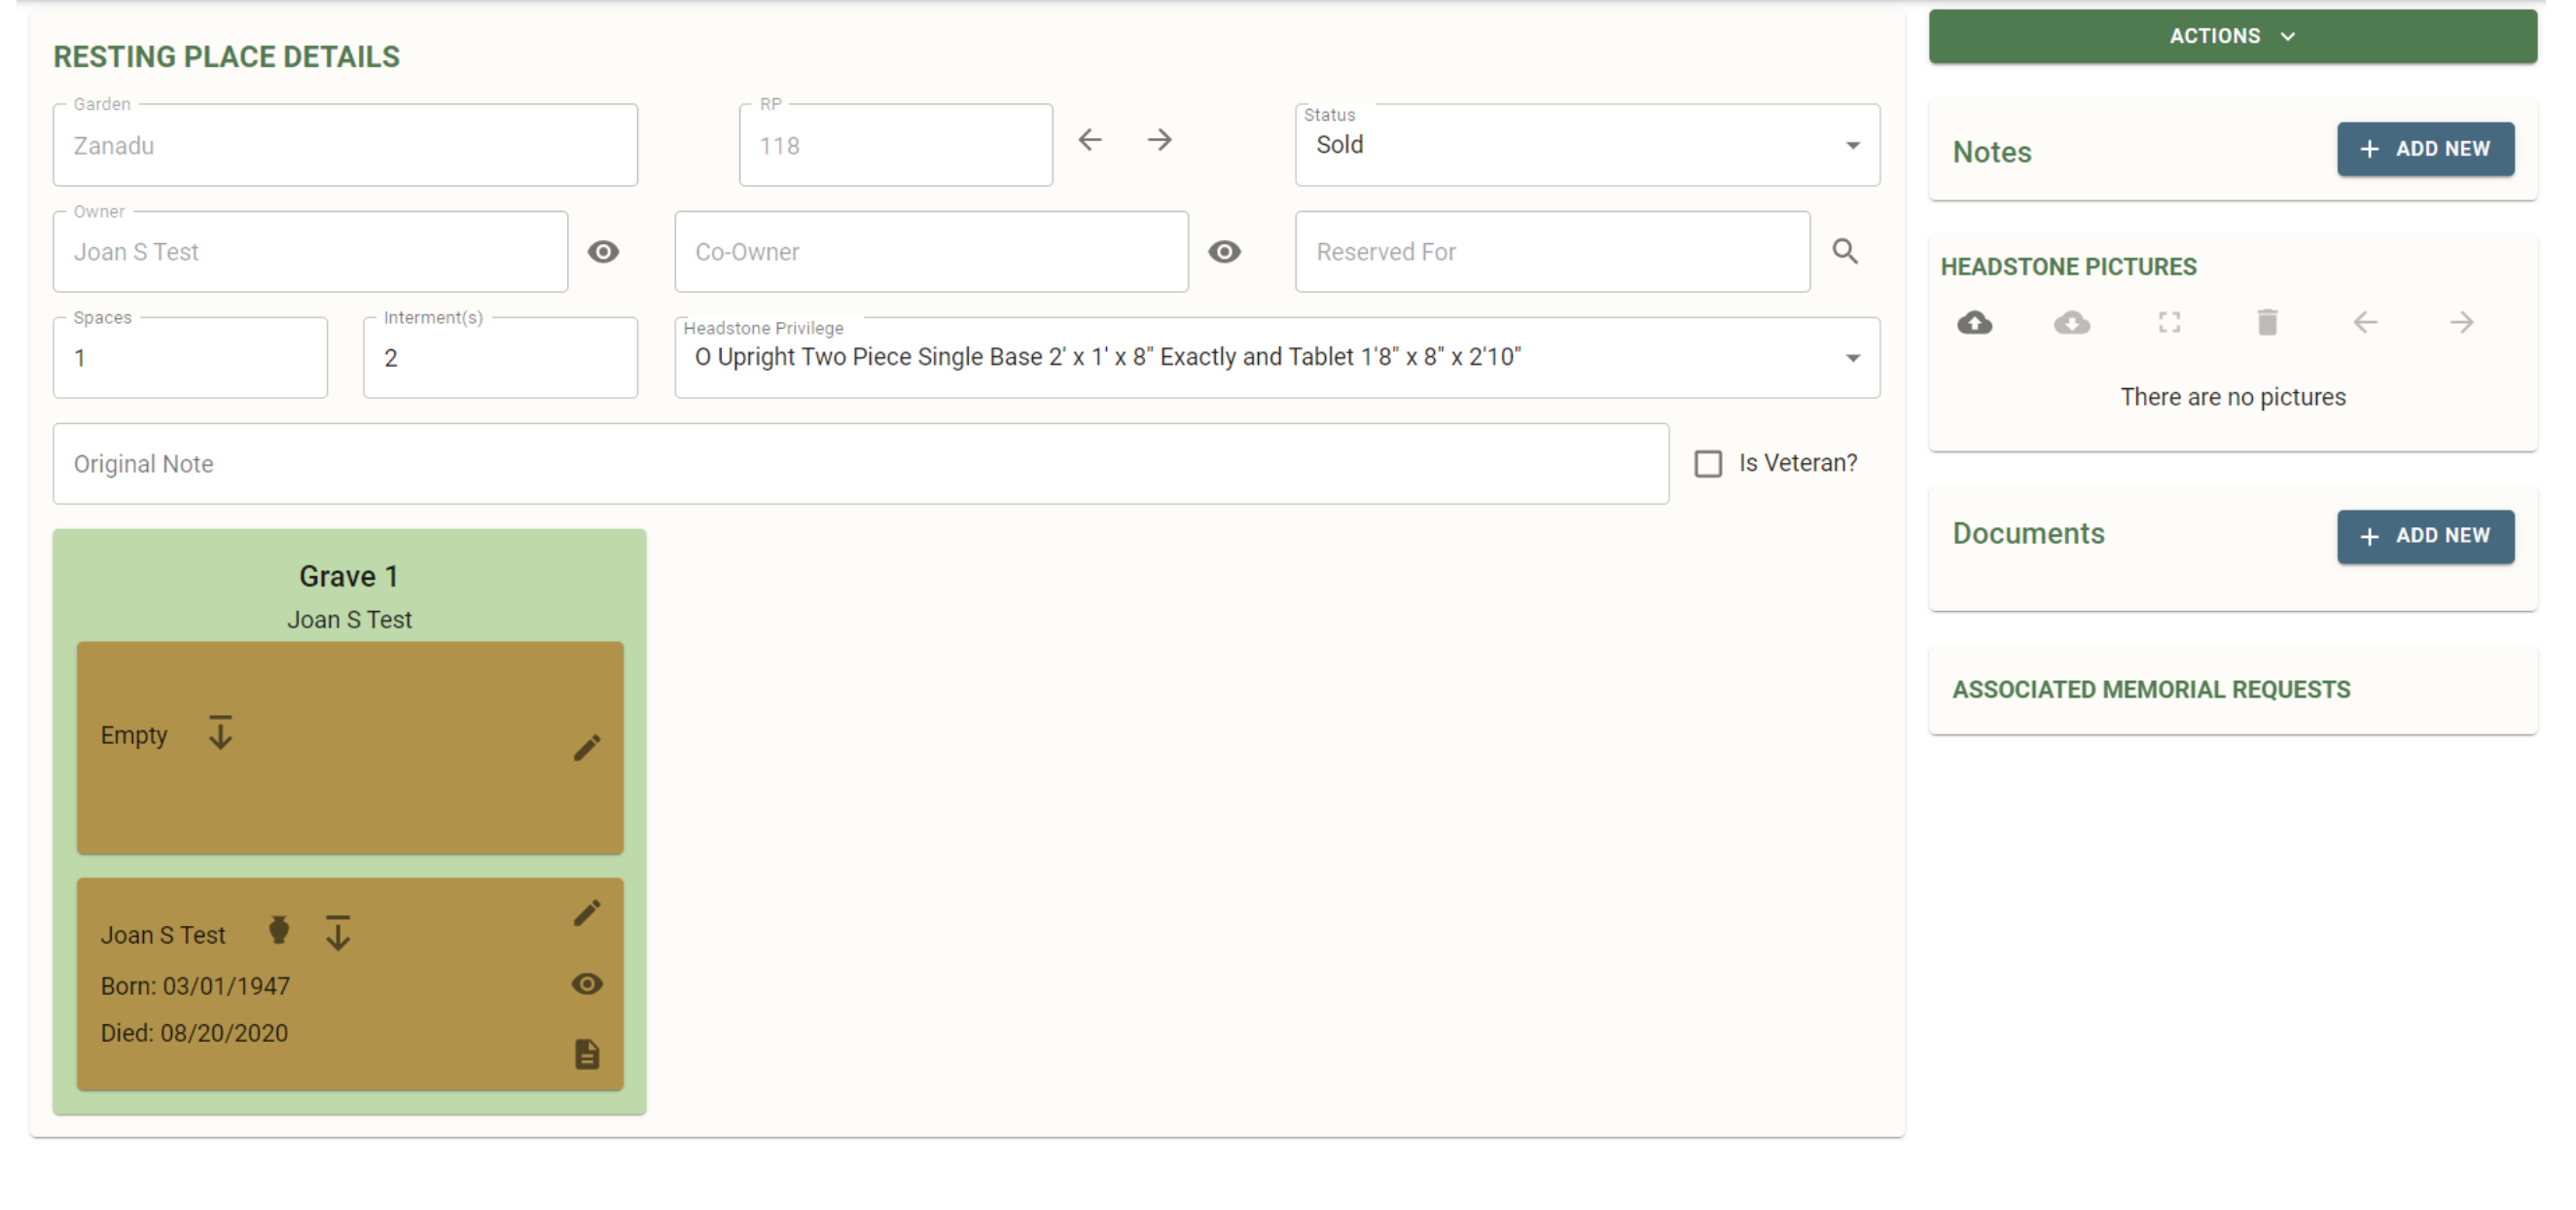
Task: Click the next headstone picture arrow
Action: (x=2462, y=320)
